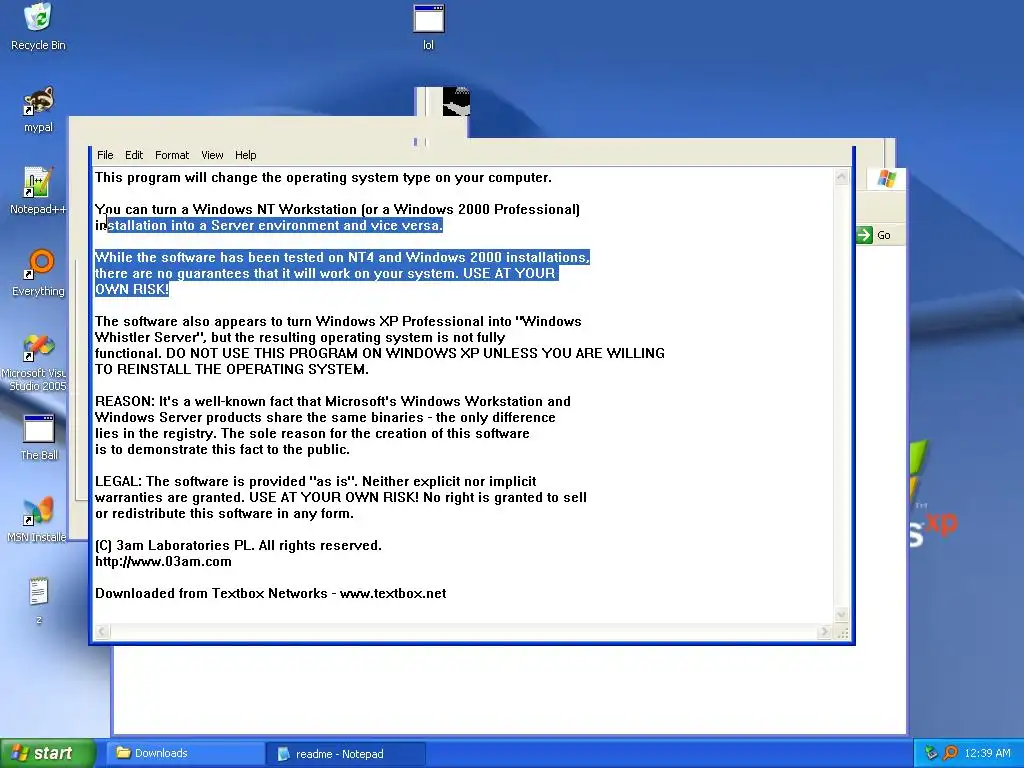1024x768 pixels.
Task: Click the Go button in the Explorer window
Action: click(875, 235)
